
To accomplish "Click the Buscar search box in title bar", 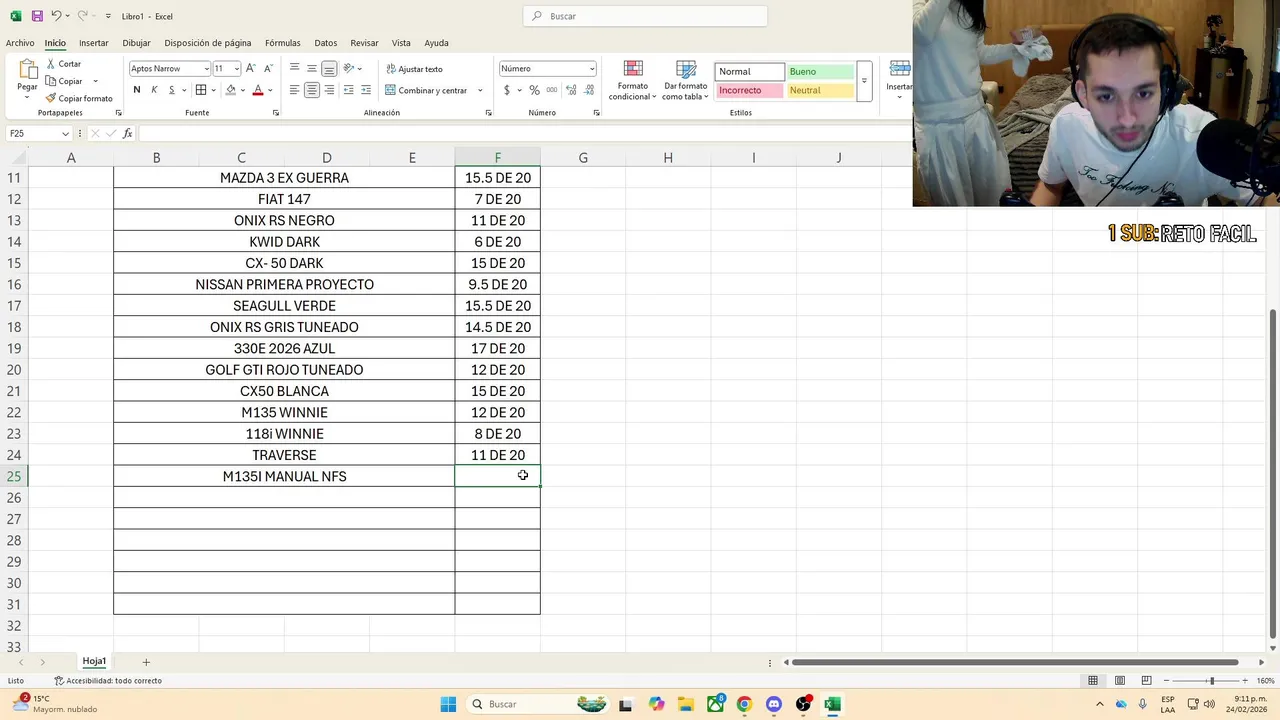I will (645, 16).
